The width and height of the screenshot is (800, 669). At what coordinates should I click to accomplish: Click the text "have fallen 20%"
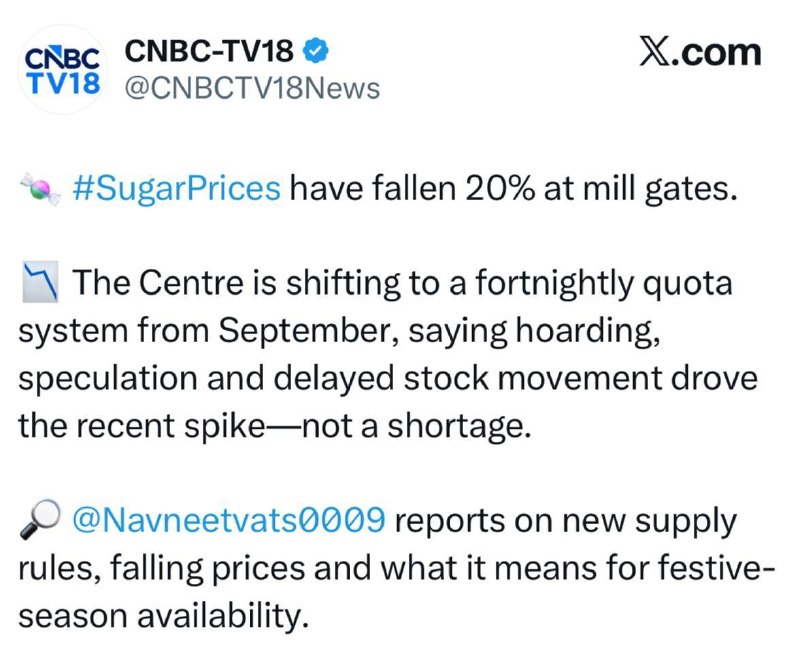tap(412, 189)
